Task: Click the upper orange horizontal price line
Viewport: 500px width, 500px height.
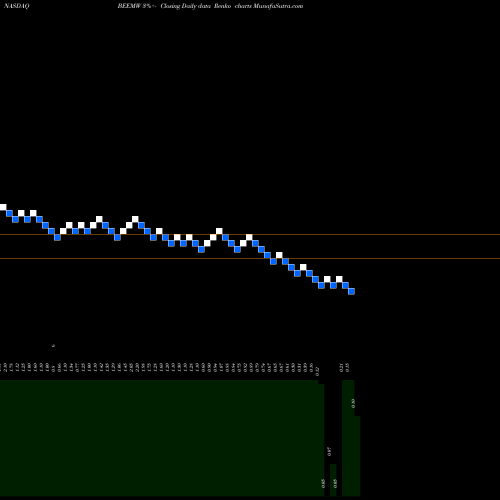Action: coord(250,235)
